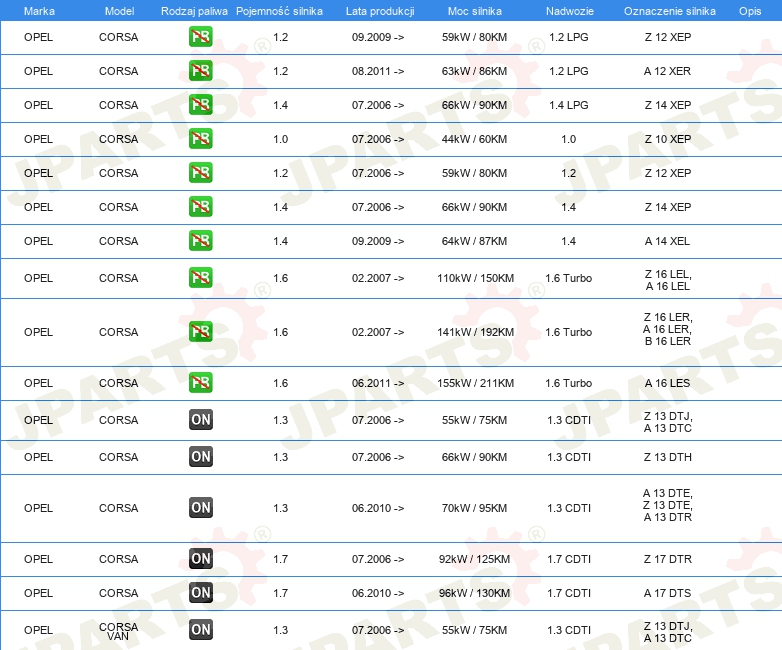This screenshot has height=650, width=782.
Task: Click the diesel ON icon for 70kW / 95KM
Action: point(201,507)
